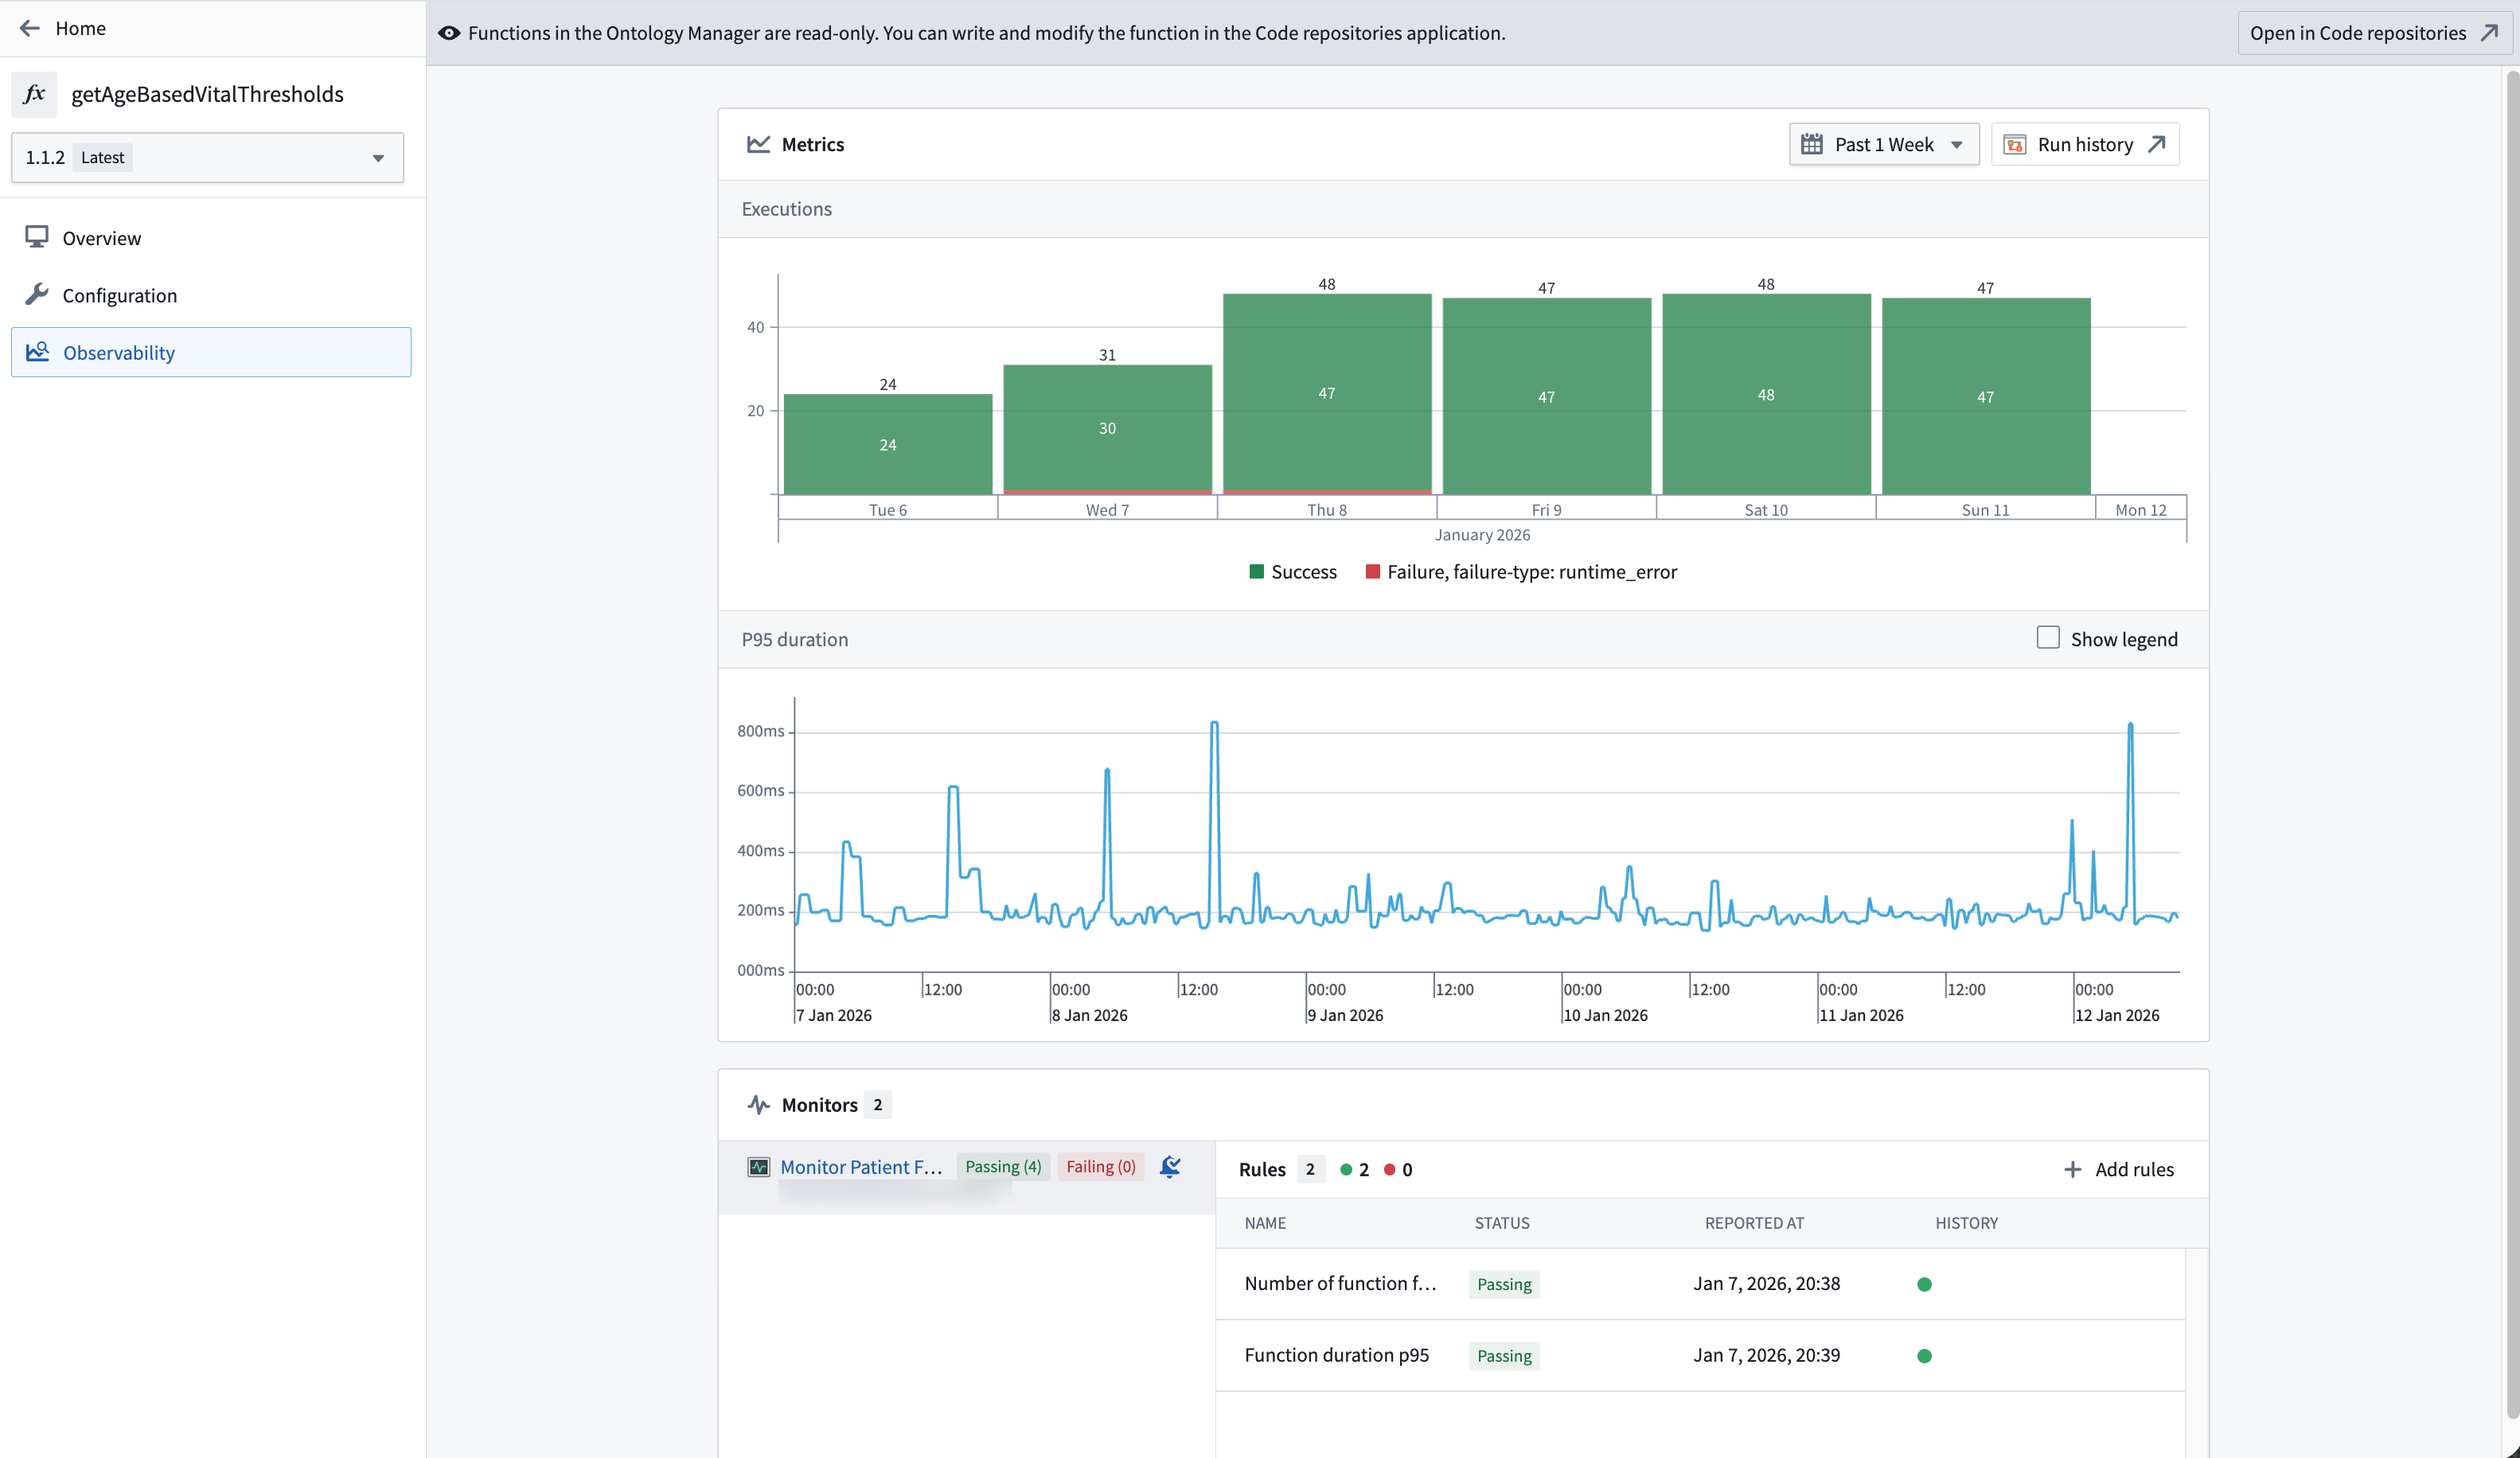Click the green history dot for Function duration p95
2520x1458 pixels.
click(x=1923, y=1356)
